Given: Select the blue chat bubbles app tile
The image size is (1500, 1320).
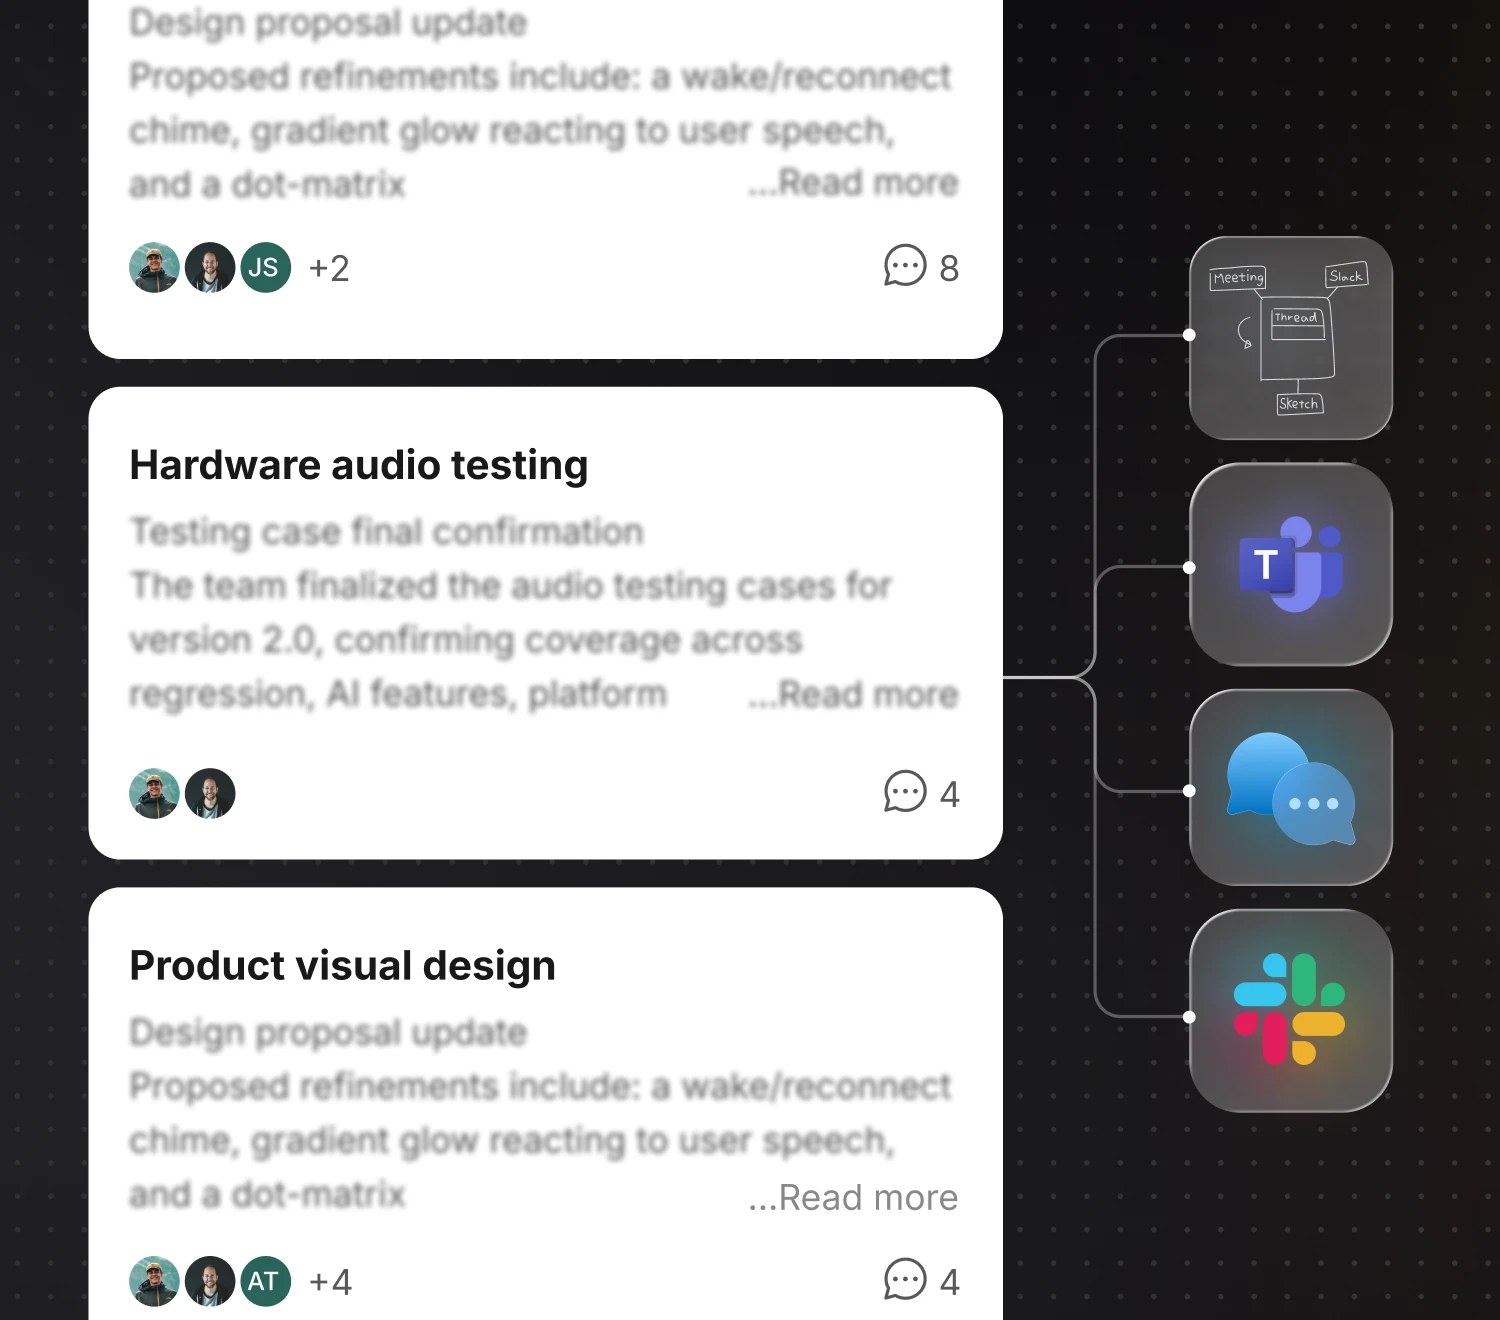Looking at the screenshot, I should (x=1291, y=787).
